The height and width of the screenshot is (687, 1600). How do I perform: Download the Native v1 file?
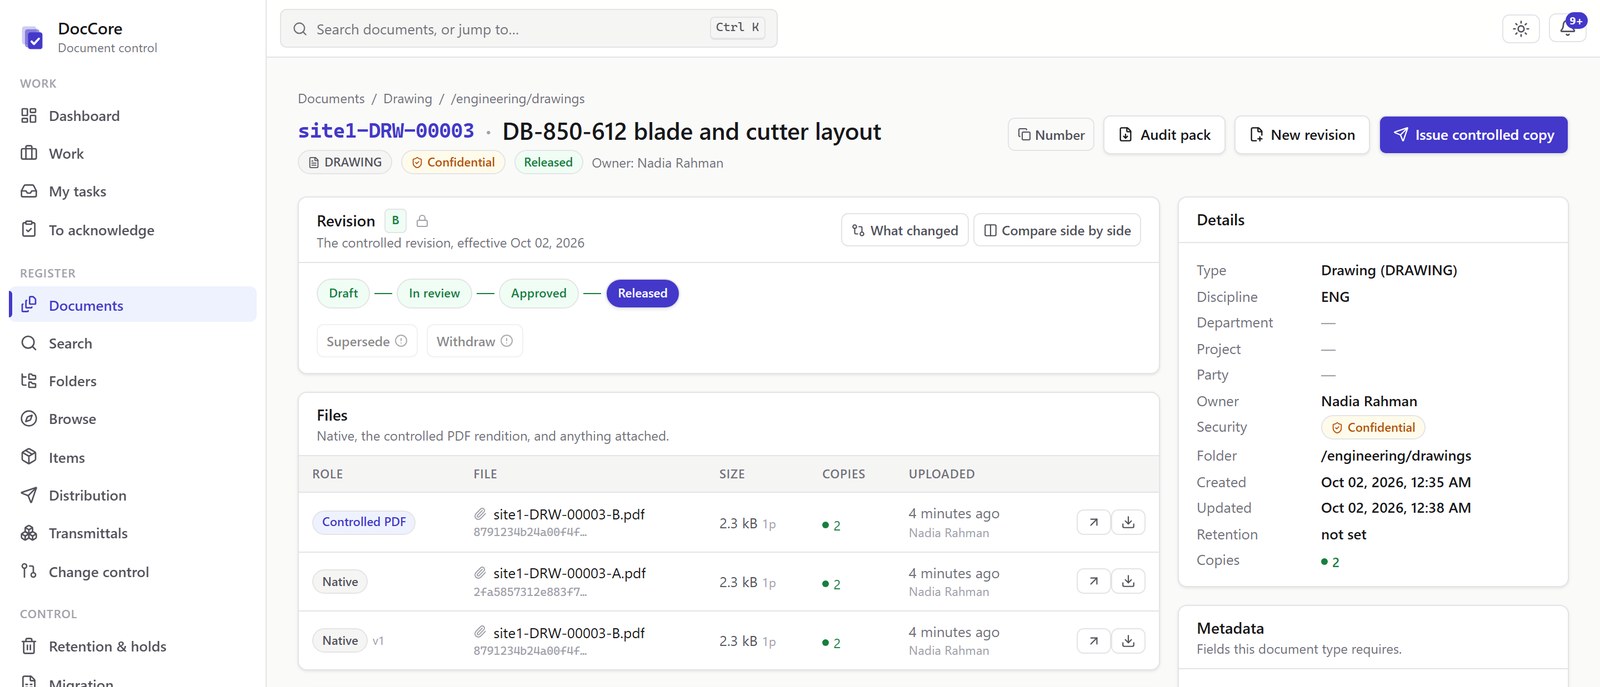[x=1128, y=641]
